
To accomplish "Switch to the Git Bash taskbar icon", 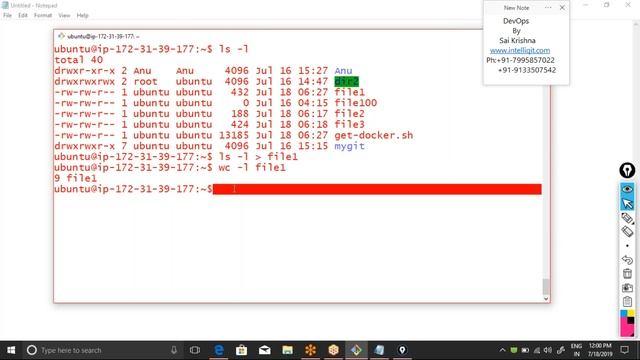I will tap(356, 350).
